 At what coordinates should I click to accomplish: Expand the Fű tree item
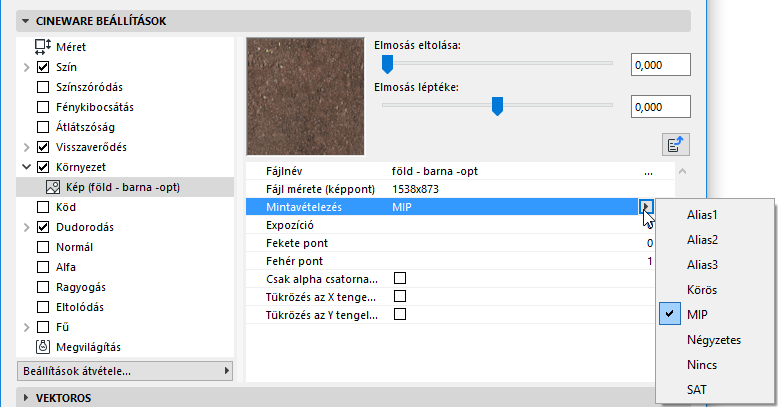27,327
